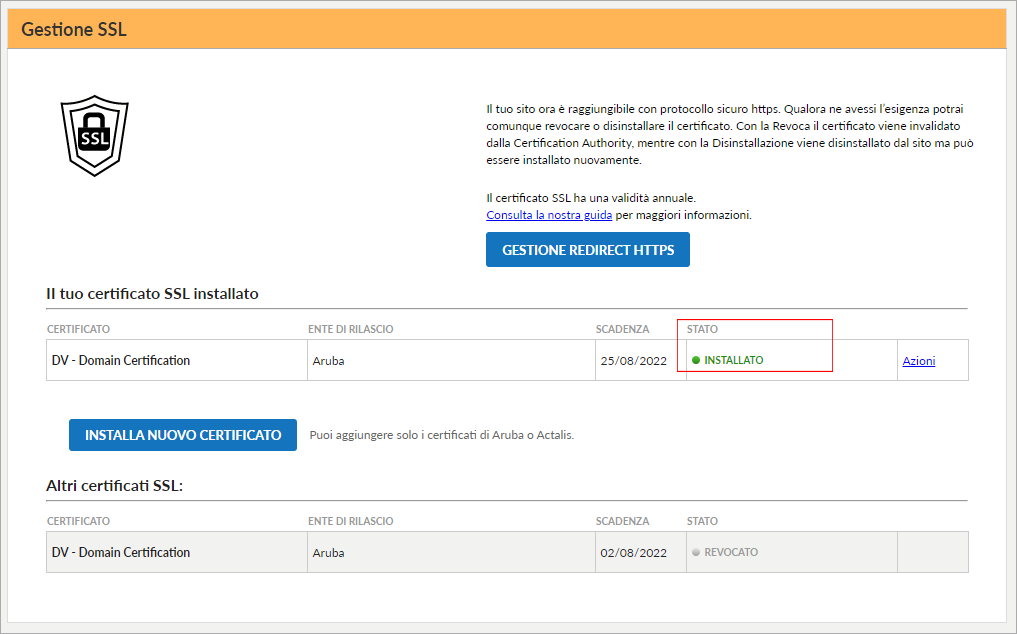This screenshot has width=1017, height=634.
Task: Click the Installa Nuovo Certificato button
Action: 183,435
